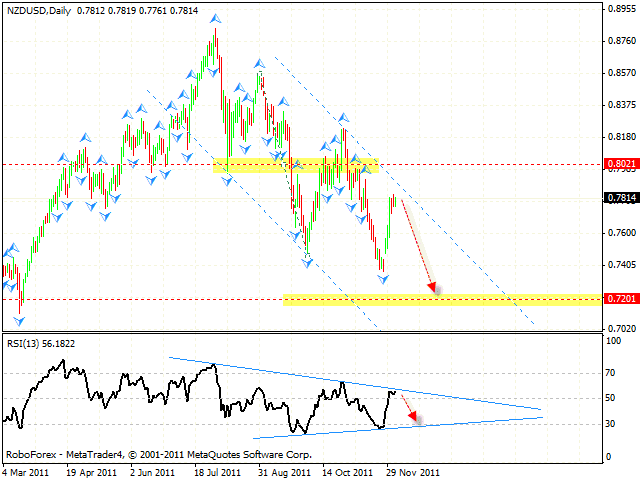Click the 4 Mar 2011 date label
Image resolution: width=640 pixels, height=480 pixels.
[28, 471]
